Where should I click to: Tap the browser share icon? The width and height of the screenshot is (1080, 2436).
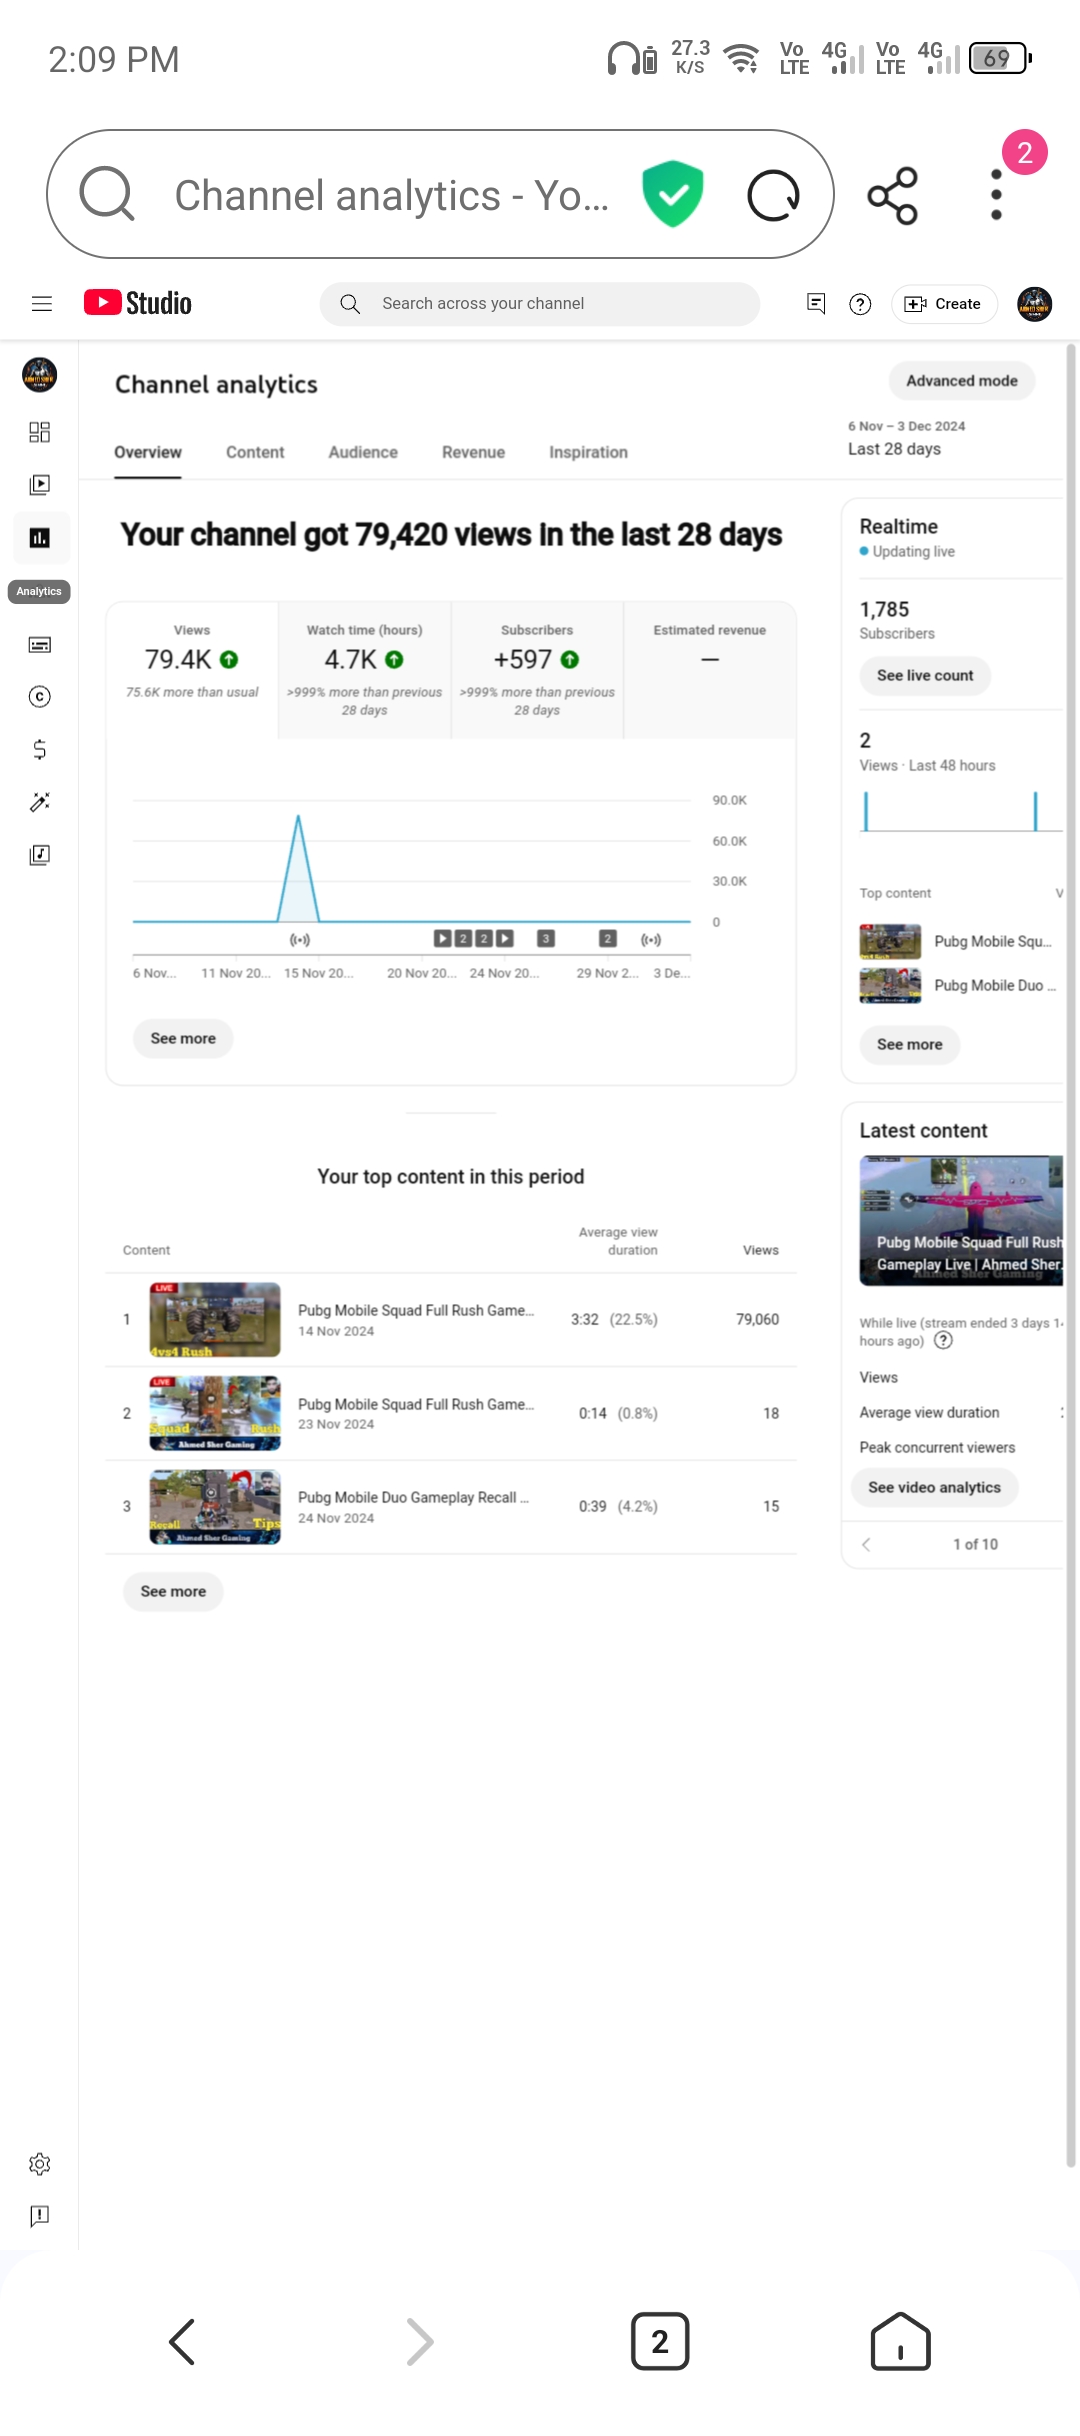click(893, 195)
